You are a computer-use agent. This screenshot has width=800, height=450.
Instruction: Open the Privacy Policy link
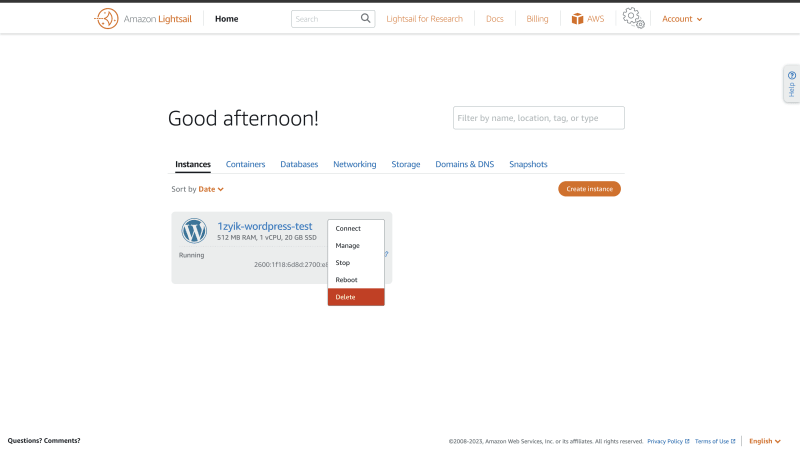[x=668, y=441]
